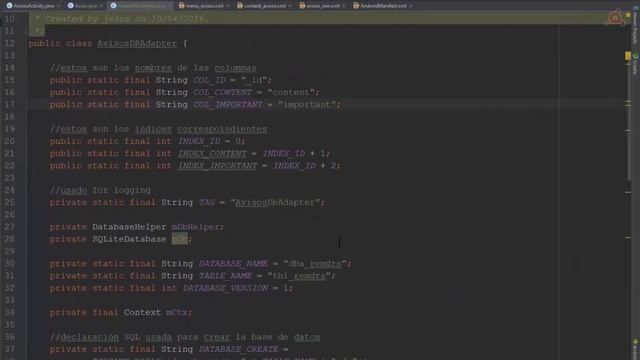Image resolution: width=640 pixels, height=360 pixels.
Task: Click the "dba_remdrs" string literal
Action: (x=315, y=264)
